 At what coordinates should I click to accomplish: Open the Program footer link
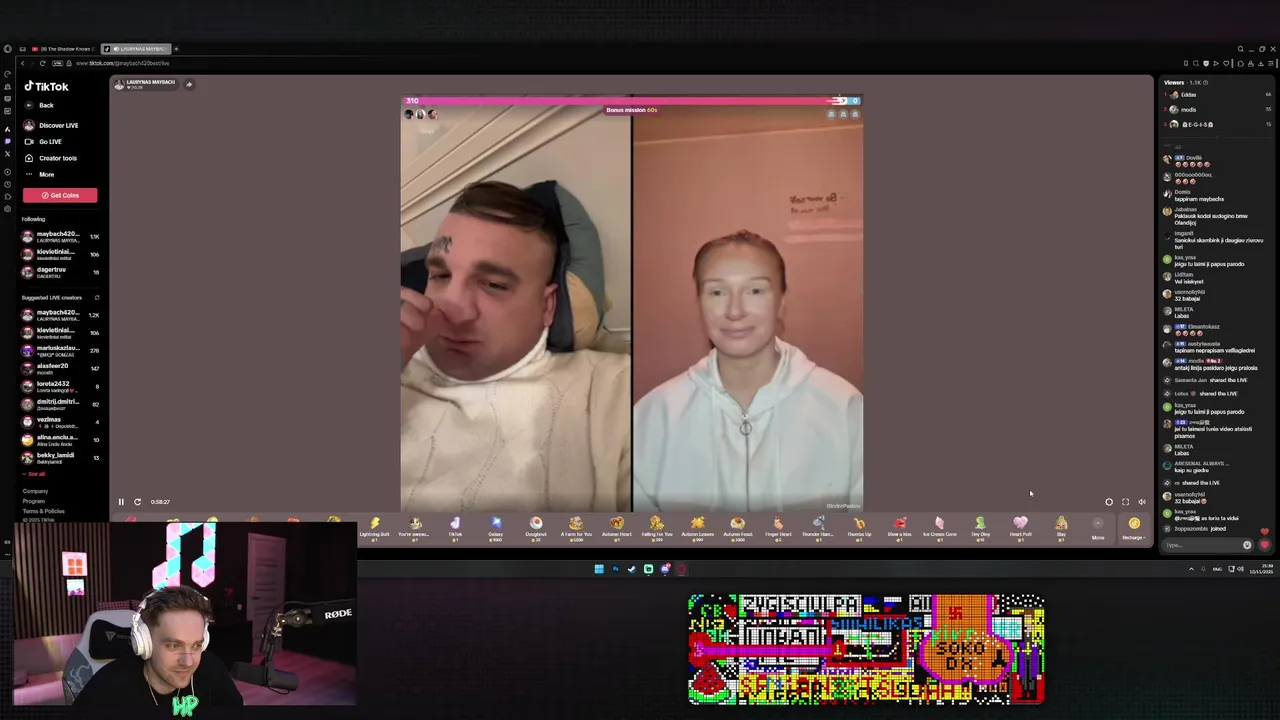(34, 501)
